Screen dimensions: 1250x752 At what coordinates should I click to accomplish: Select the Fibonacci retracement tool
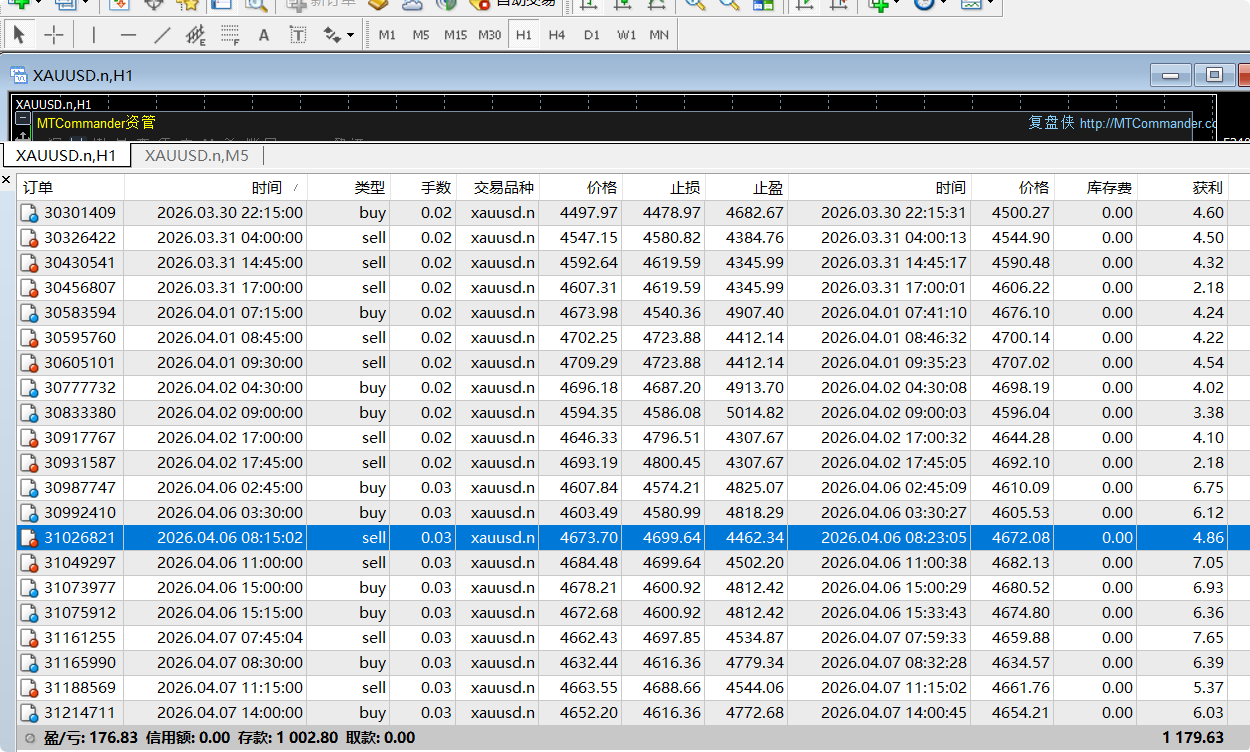point(229,33)
